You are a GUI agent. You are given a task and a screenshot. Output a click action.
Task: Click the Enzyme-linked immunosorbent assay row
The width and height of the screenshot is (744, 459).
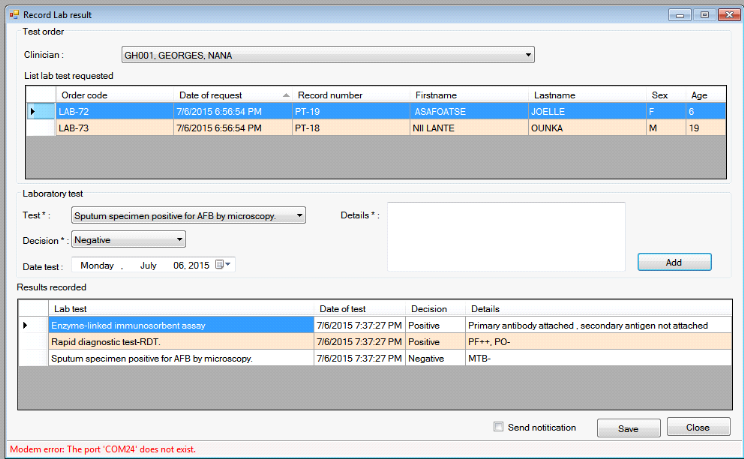point(180,325)
